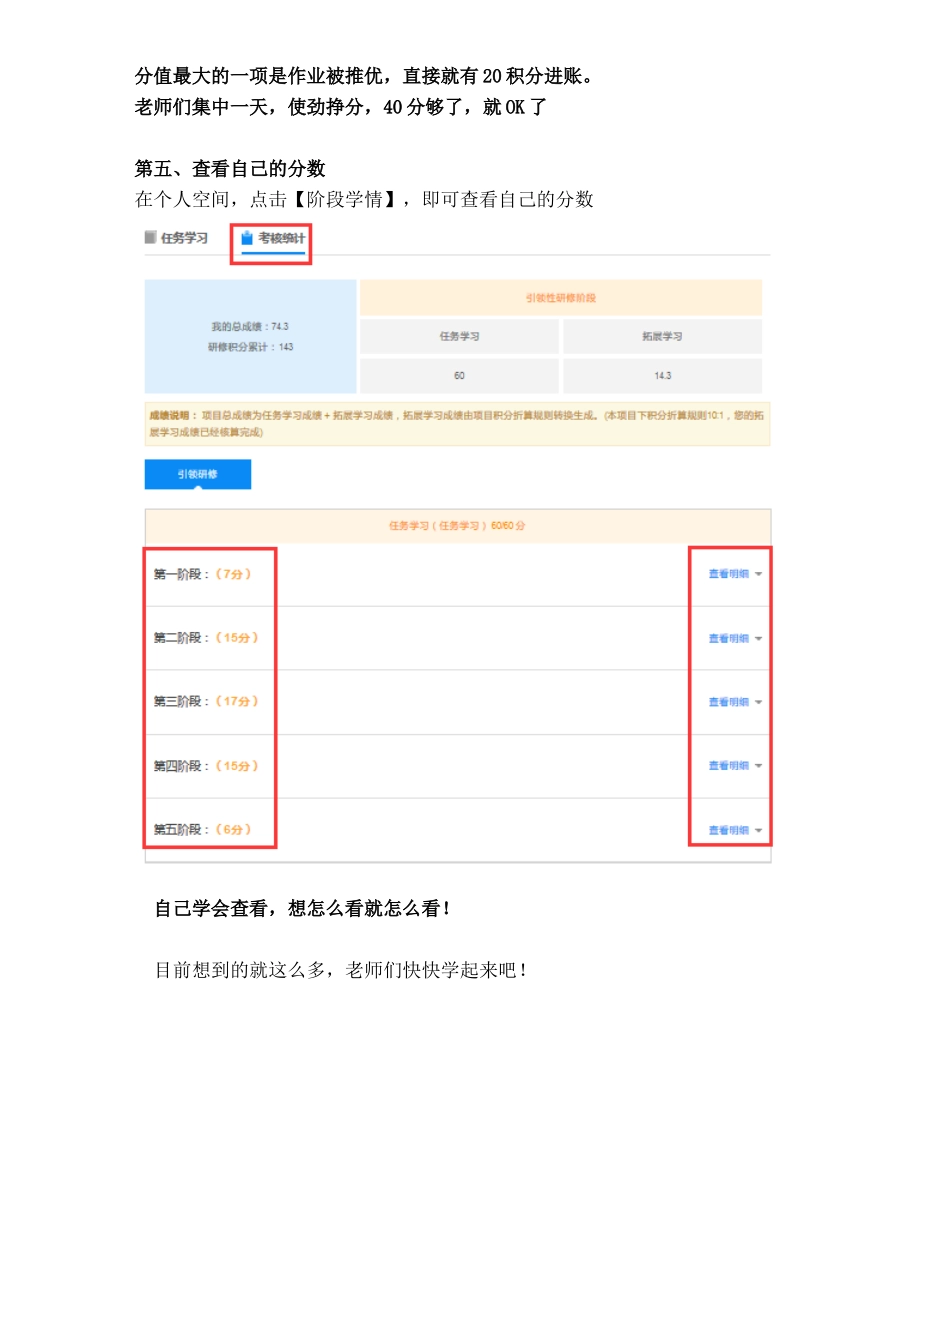Click the 第五阶段 (6分) row label
The image size is (950, 1344).
coord(202,830)
